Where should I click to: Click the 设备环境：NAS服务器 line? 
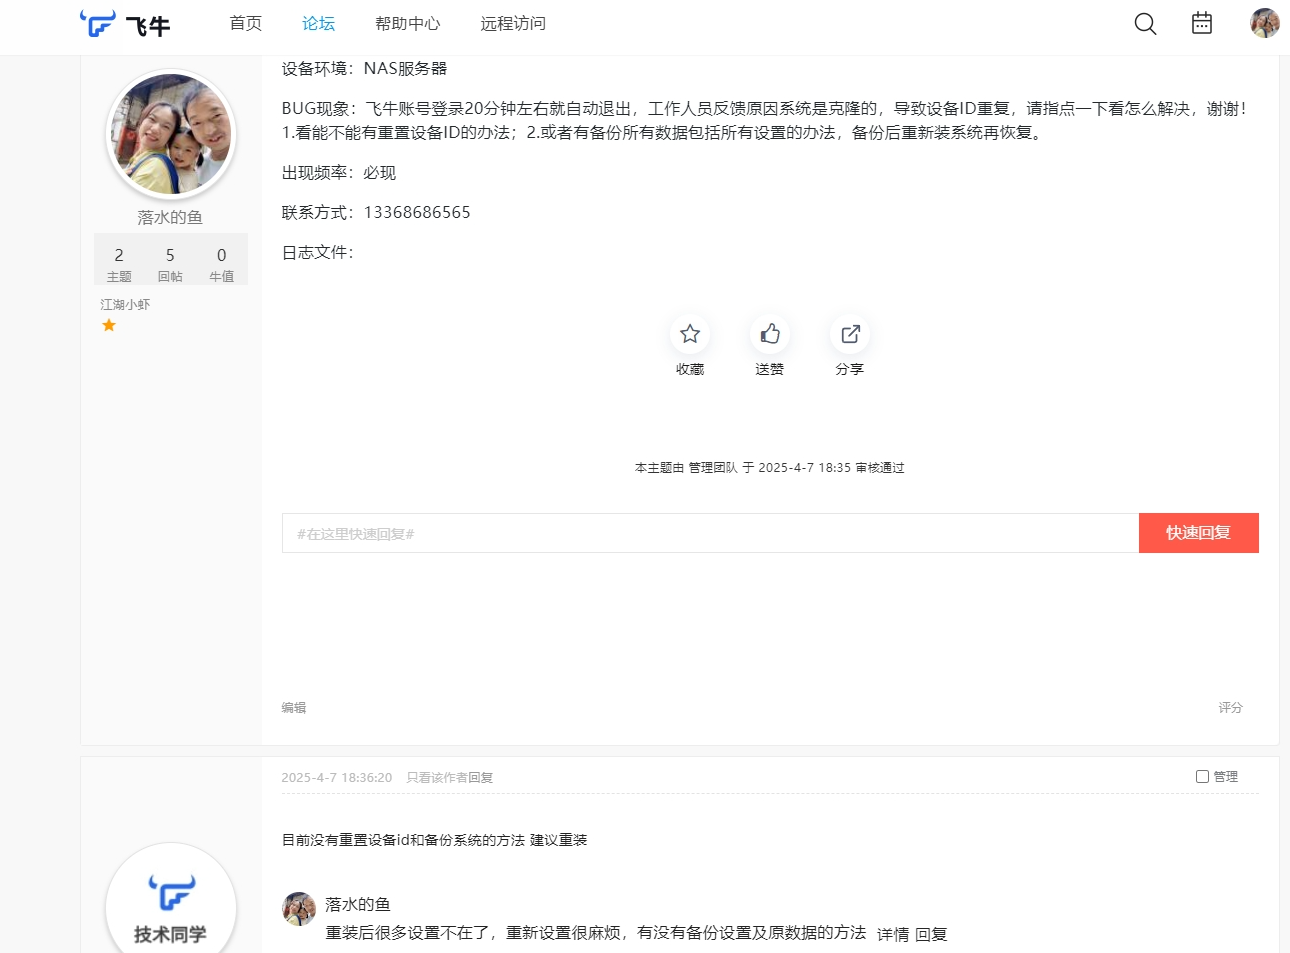click(364, 68)
